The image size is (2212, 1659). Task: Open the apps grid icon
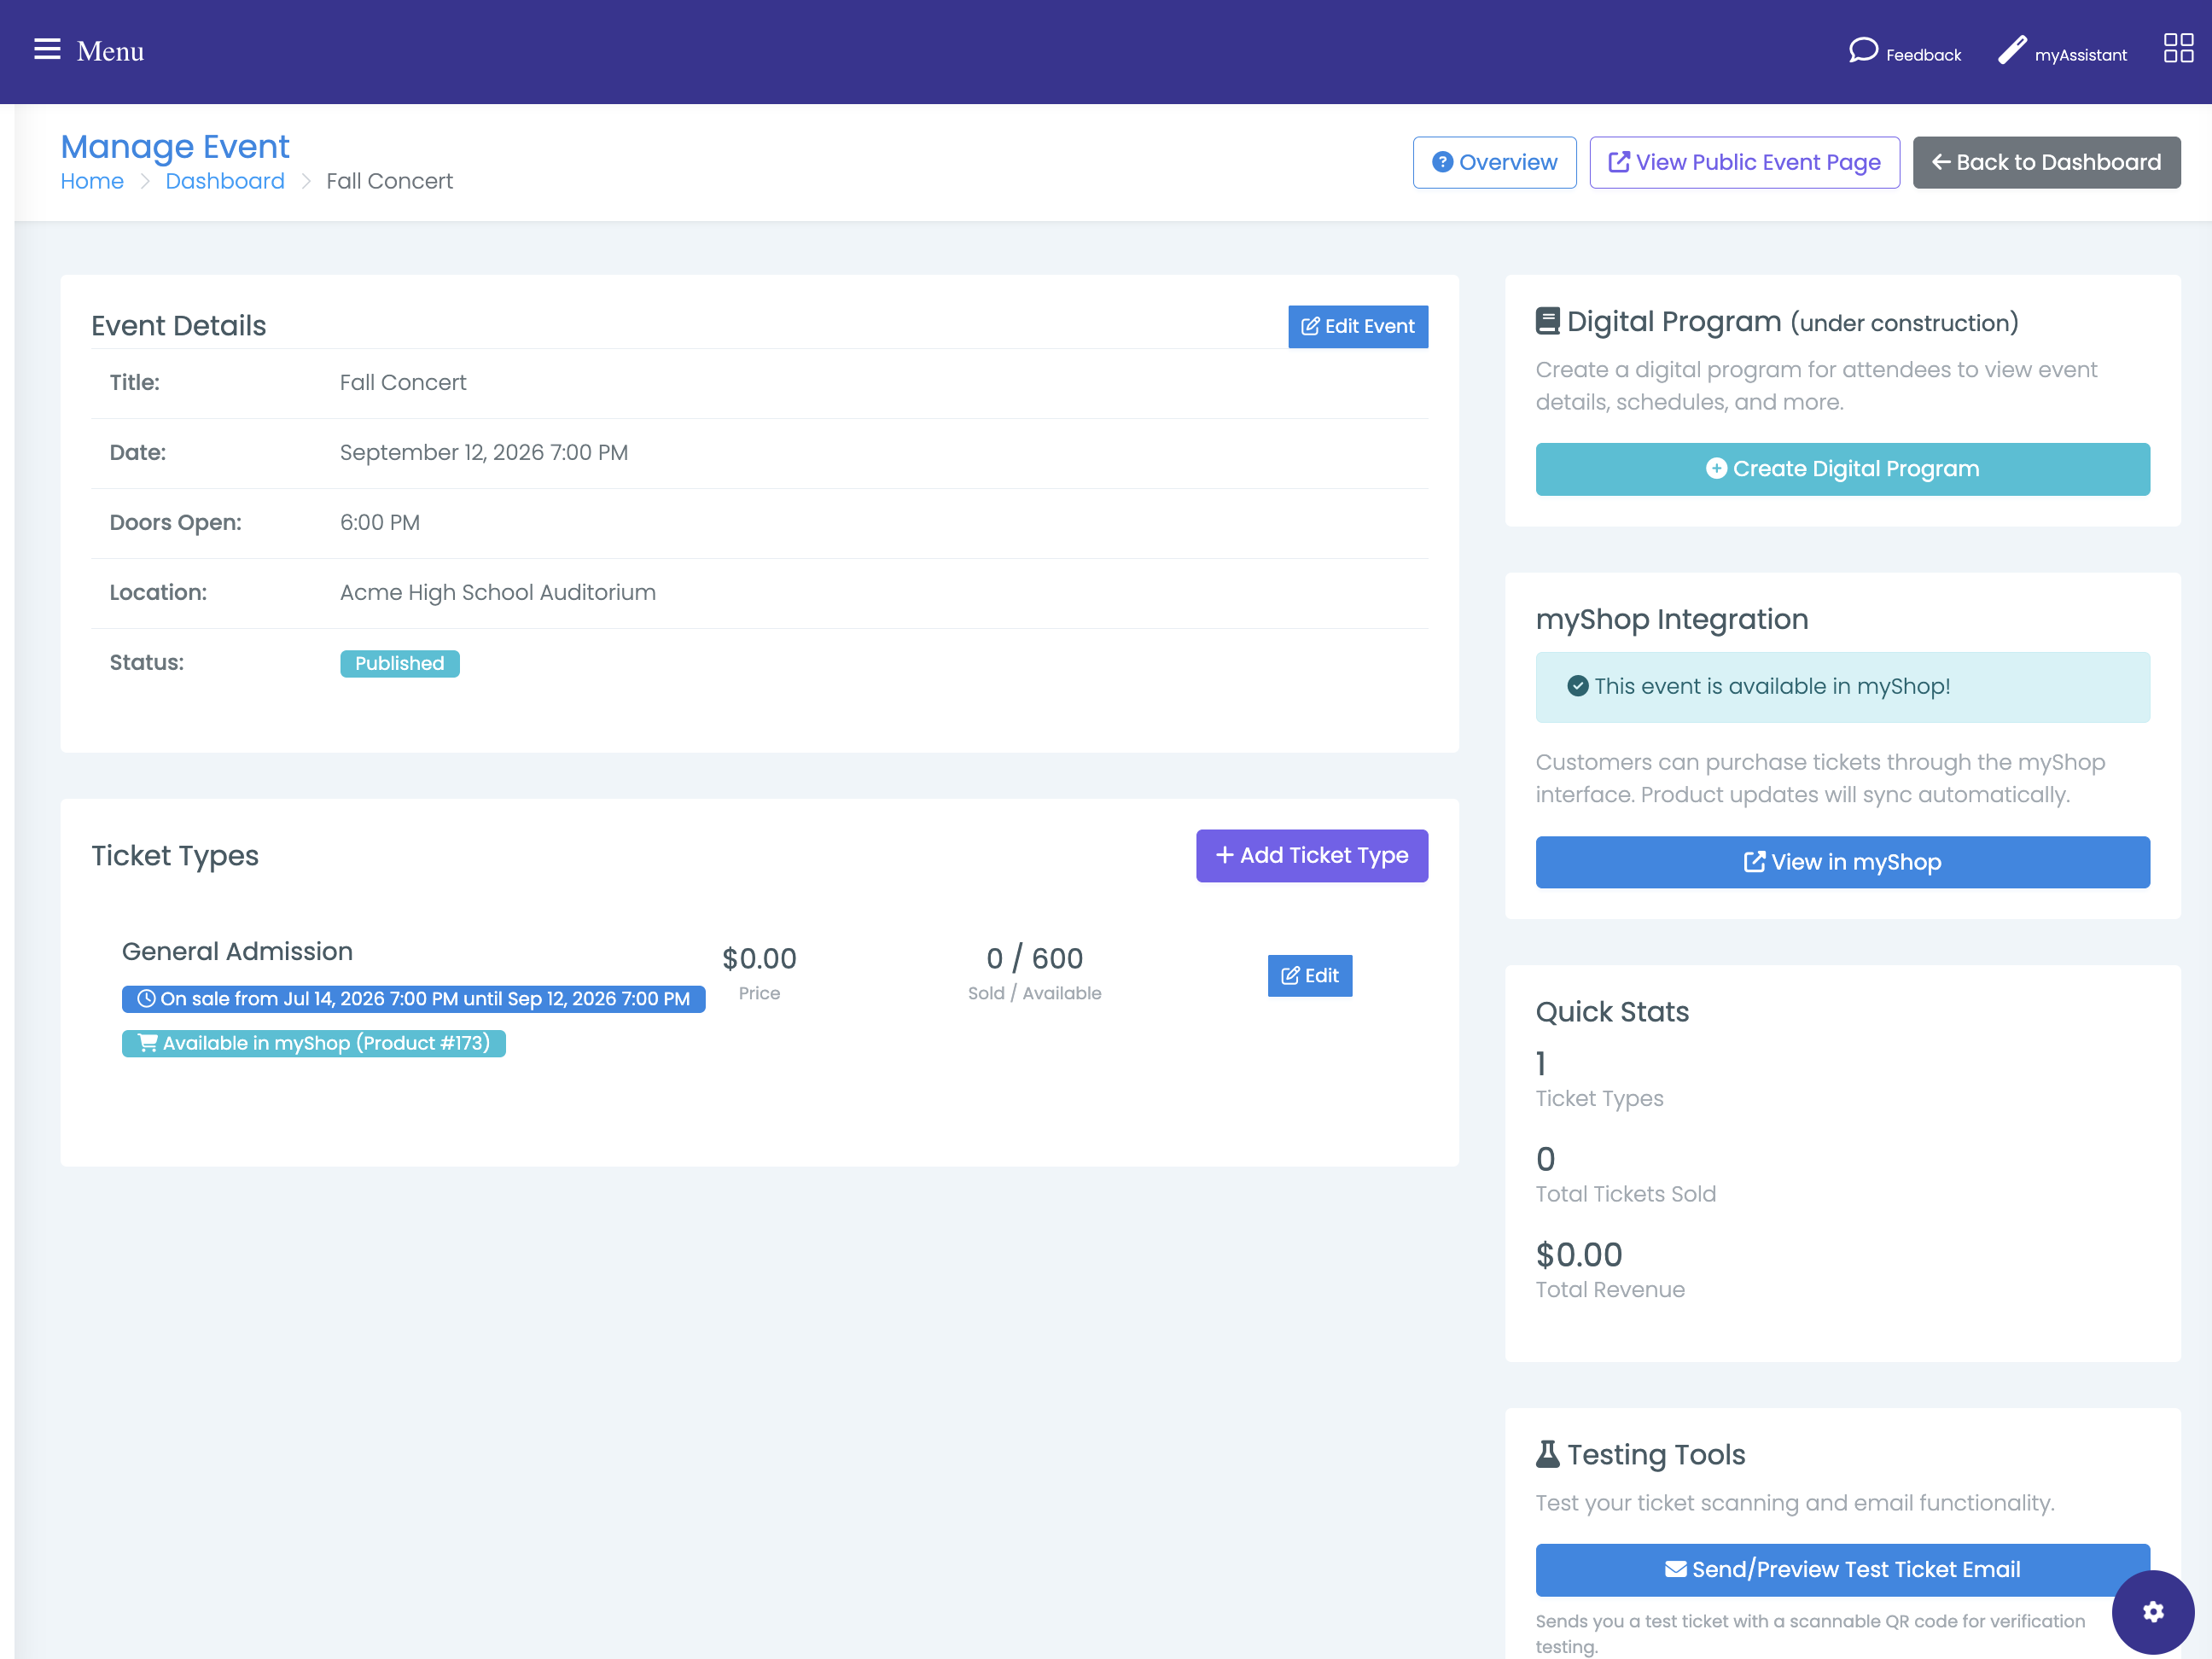tap(2178, 49)
